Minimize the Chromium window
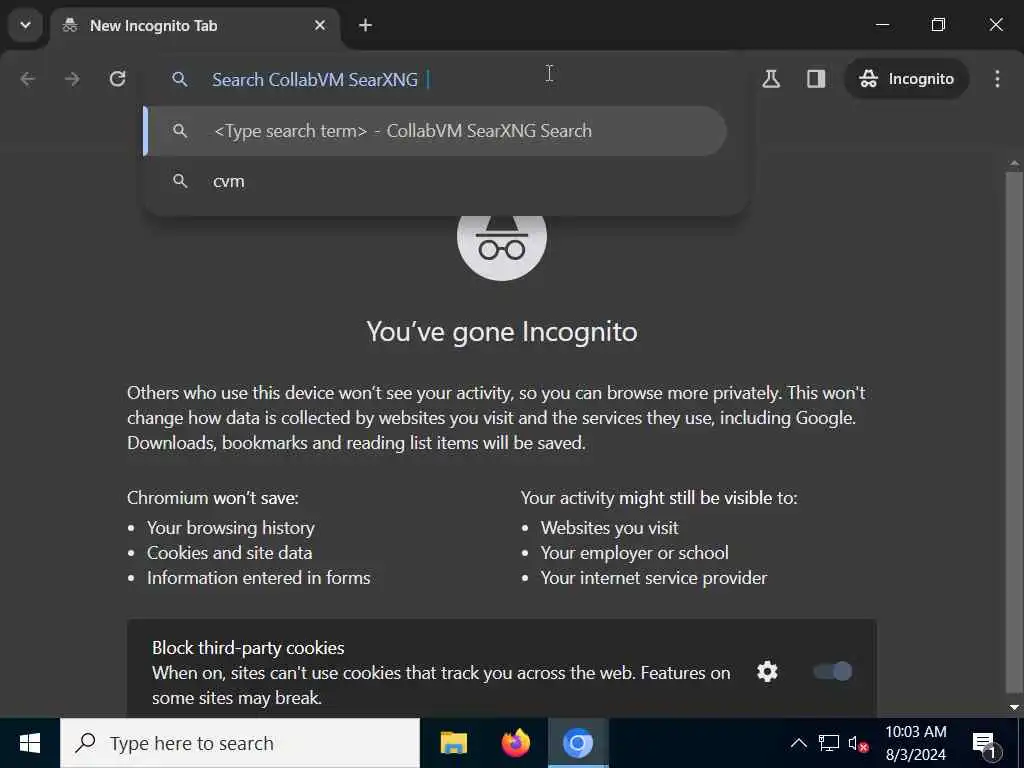 tap(882, 25)
